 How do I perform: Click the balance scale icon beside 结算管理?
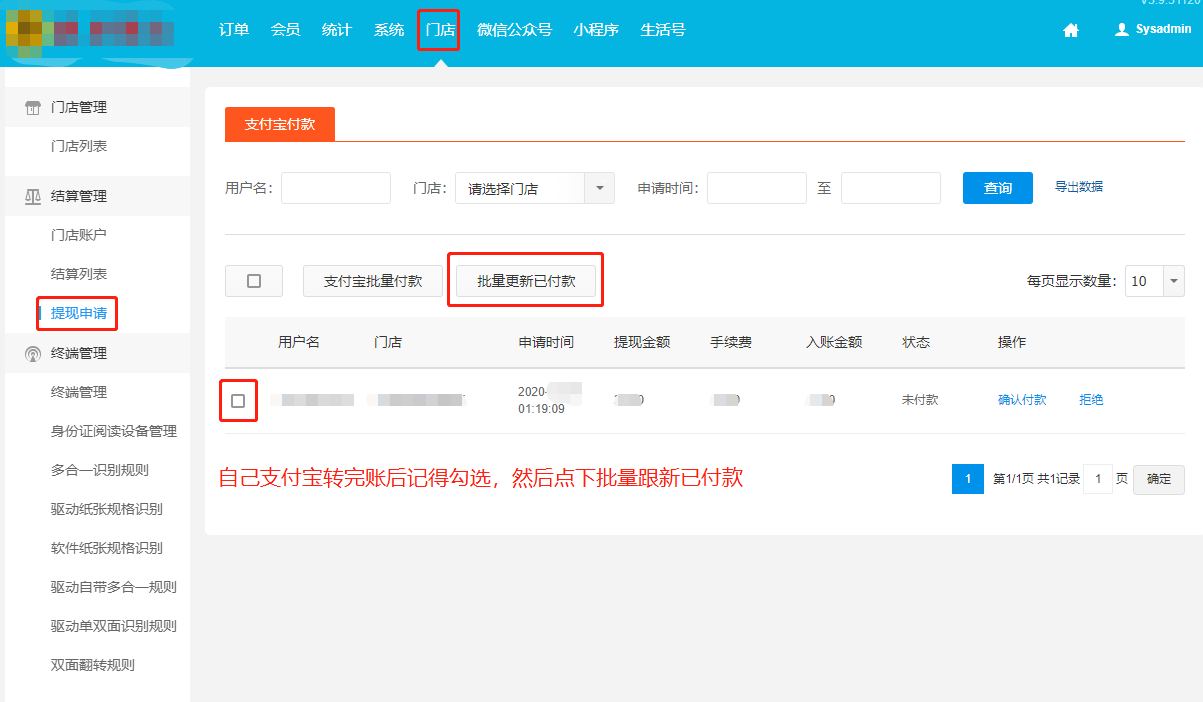click(x=33, y=197)
